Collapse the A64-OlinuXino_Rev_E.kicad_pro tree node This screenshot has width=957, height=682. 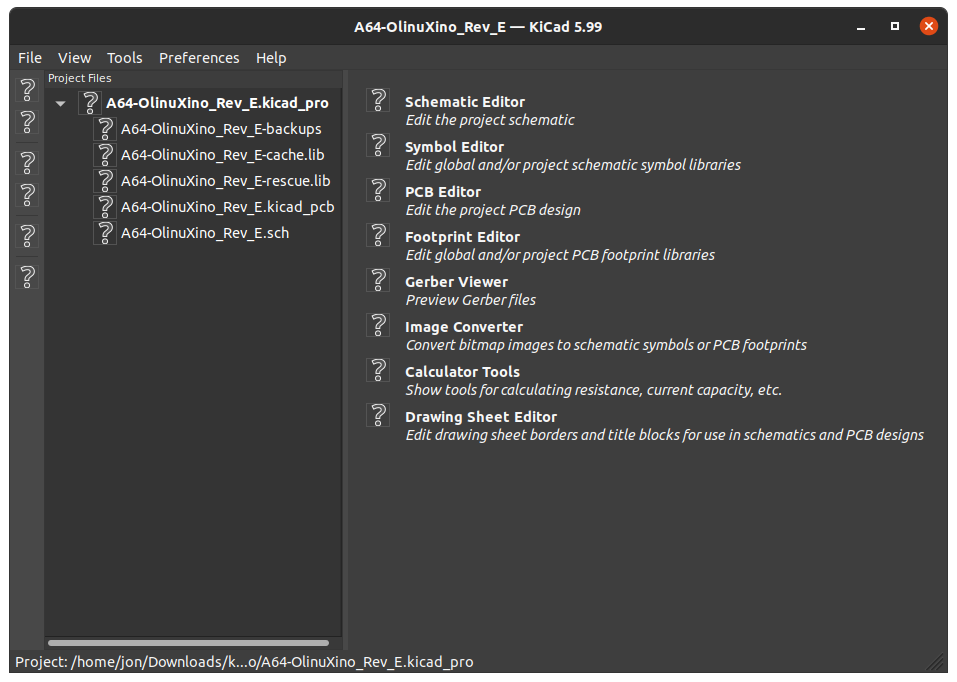[x=61, y=103]
